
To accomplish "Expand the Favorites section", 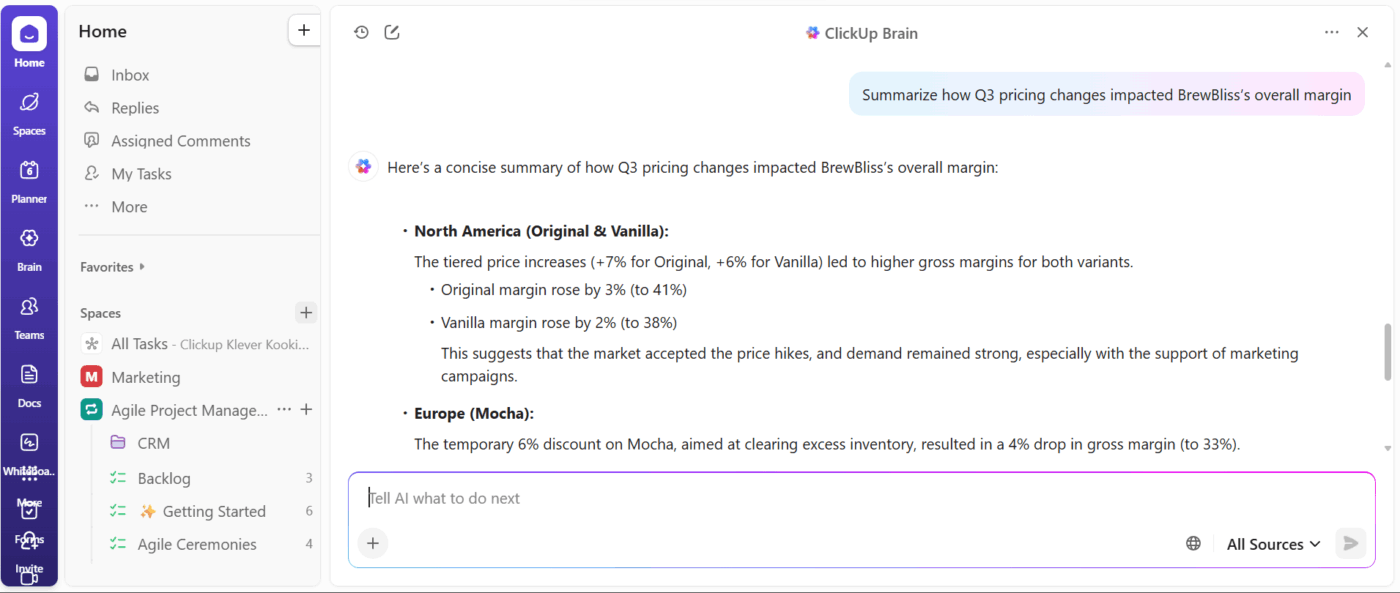I will tap(110, 266).
